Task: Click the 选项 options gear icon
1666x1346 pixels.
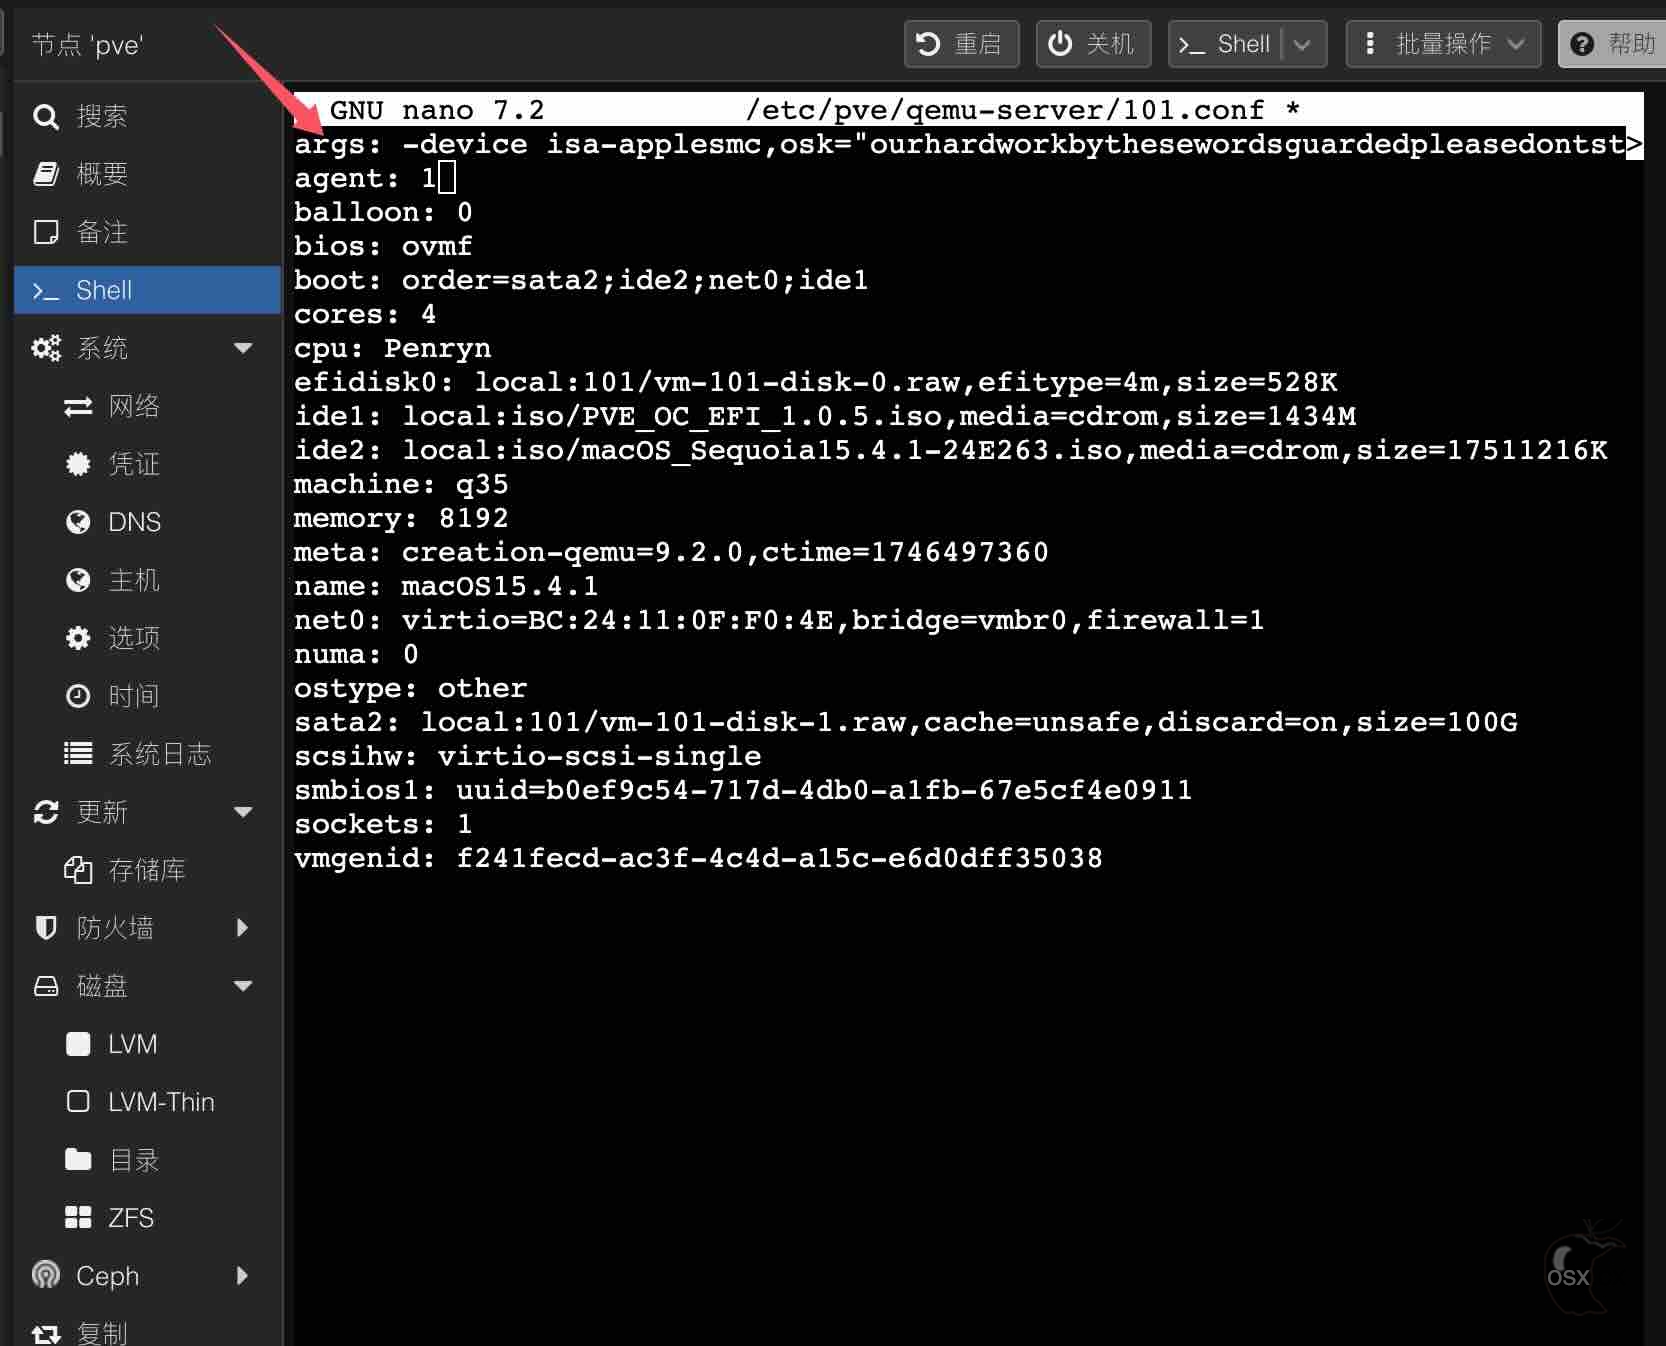Action: pyautogui.click(x=78, y=638)
